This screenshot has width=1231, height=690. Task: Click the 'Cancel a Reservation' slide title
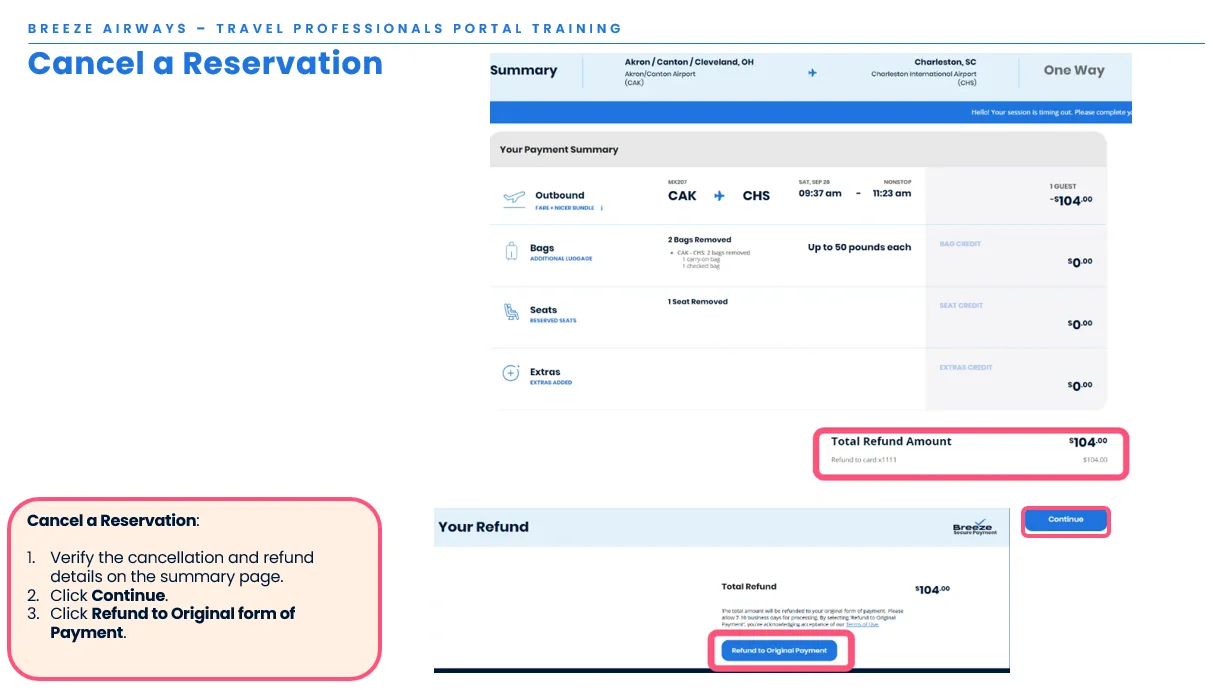pos(205,63)
